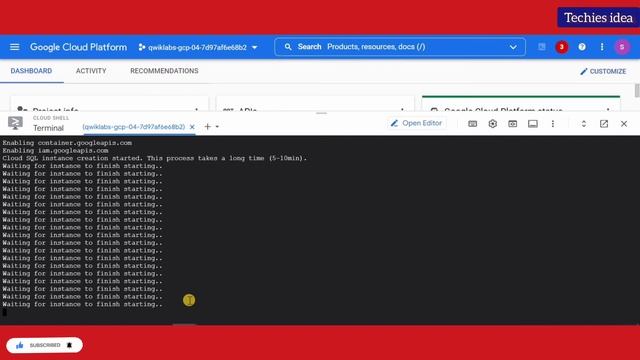Select the qwiklabs-gcp-04 terminal tab

(x=133, y=127)
